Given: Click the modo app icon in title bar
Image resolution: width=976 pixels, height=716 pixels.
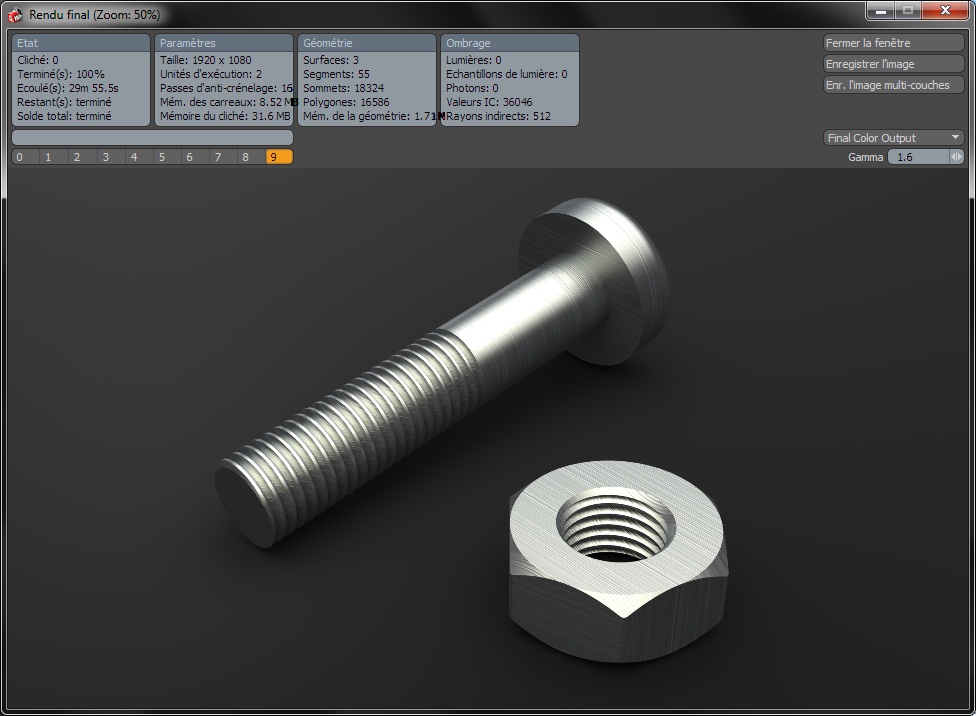Looking at the screenshot, I should click(15, 14).
